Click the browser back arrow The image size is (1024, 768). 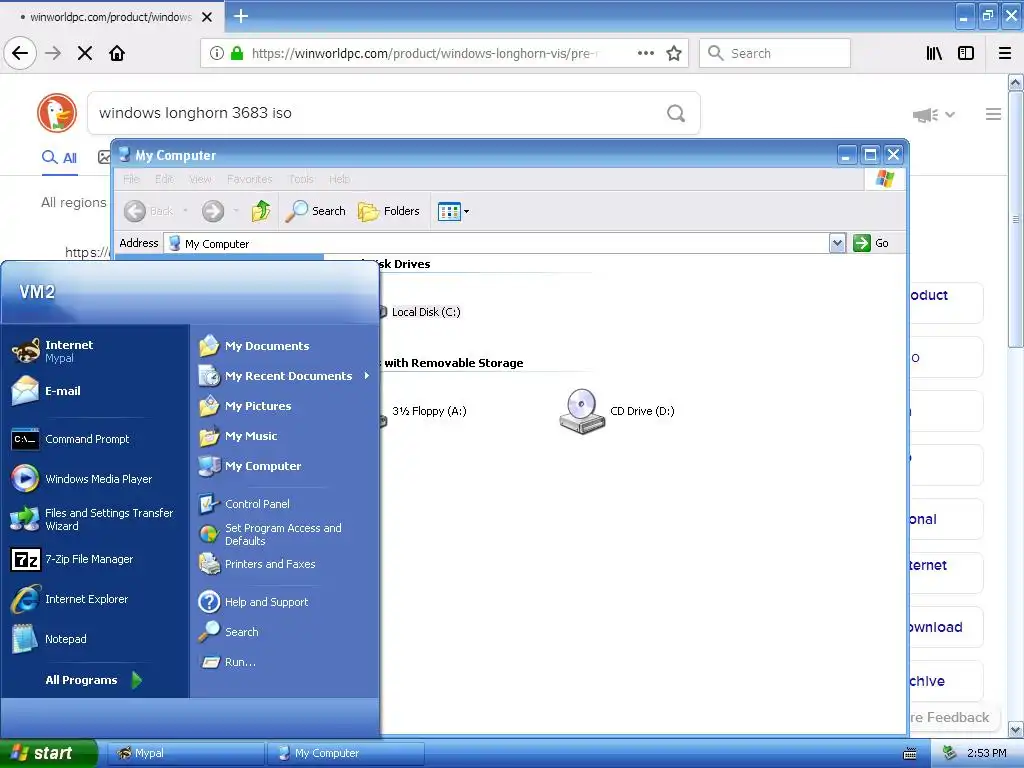(20, 53)
